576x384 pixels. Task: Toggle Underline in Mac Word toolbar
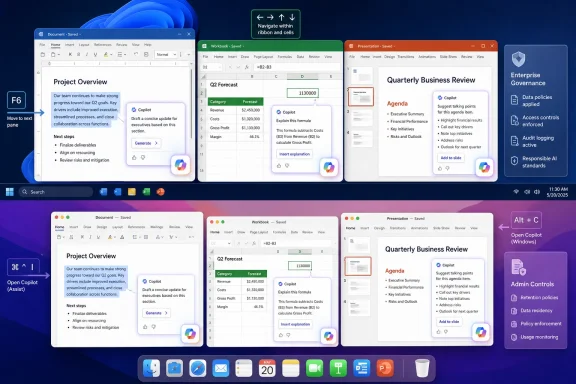[98, 237]
